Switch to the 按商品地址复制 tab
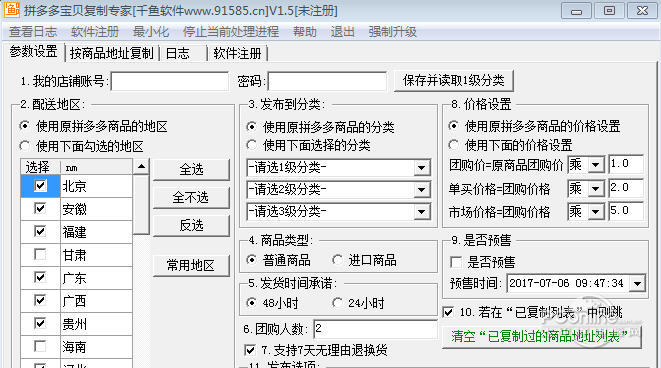Image resolution: width=661 pixels, height=368 pixels. tap(112, 54)
